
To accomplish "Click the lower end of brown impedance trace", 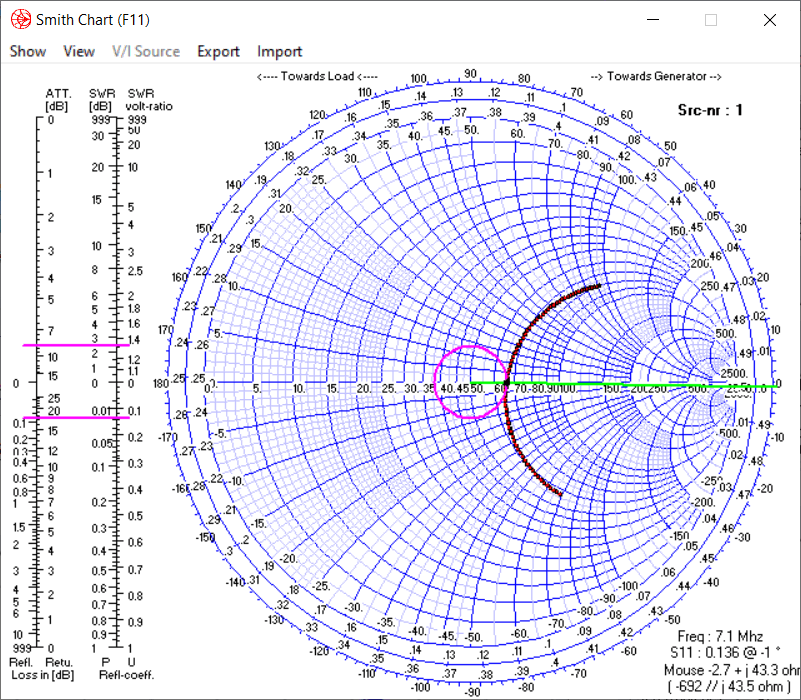I will 560,494.
